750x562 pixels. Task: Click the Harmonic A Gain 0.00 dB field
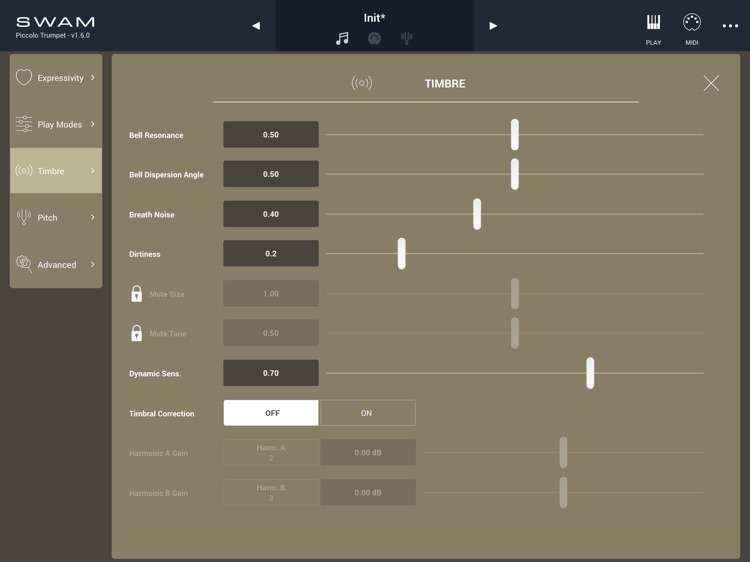pyautogui.click(x=368, y=452)
